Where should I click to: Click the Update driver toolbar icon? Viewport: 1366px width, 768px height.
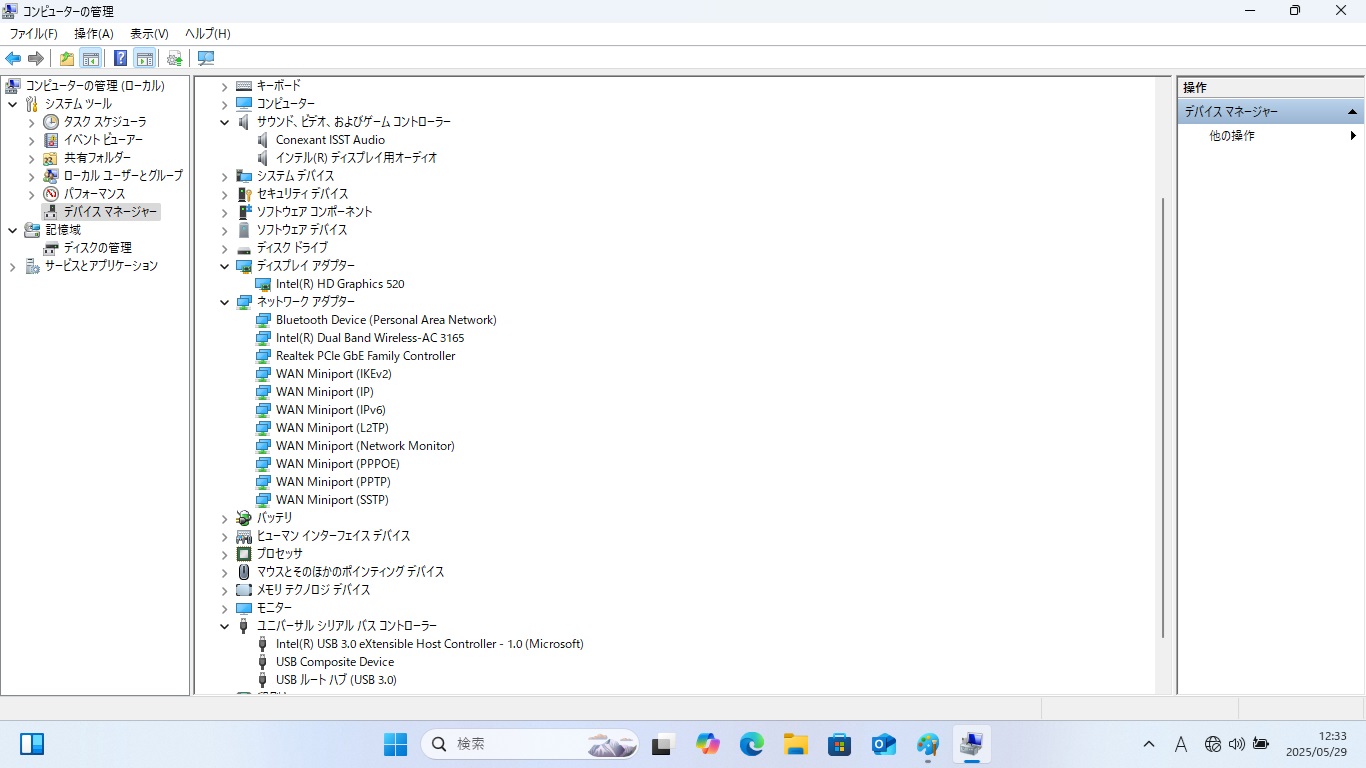tap(175, 58)
